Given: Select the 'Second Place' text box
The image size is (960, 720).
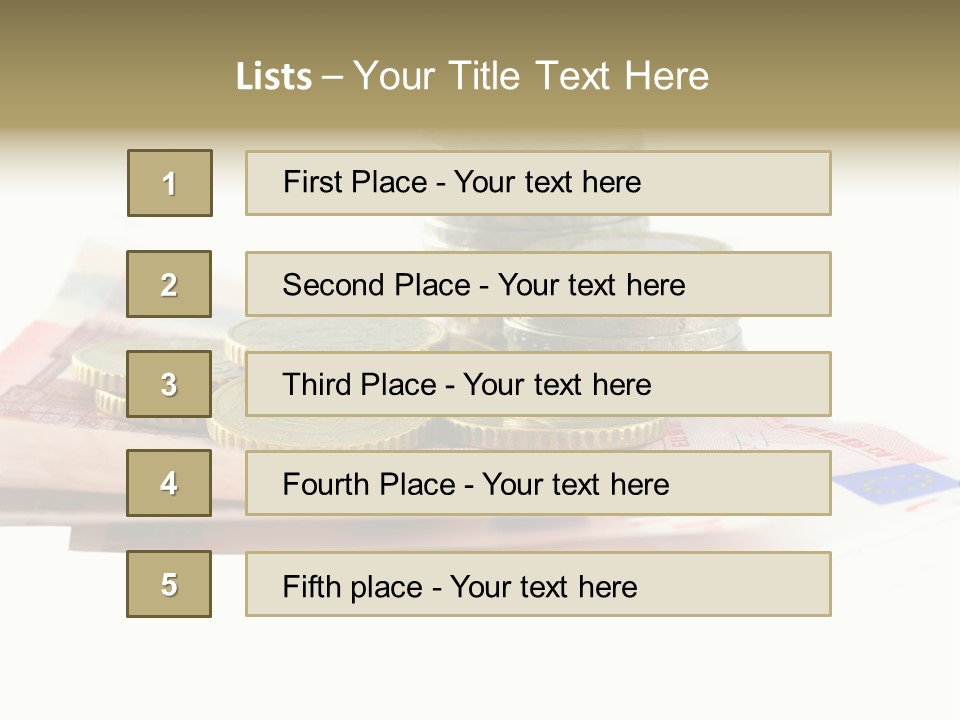Looking at the screenshot, I should (538, 284).
